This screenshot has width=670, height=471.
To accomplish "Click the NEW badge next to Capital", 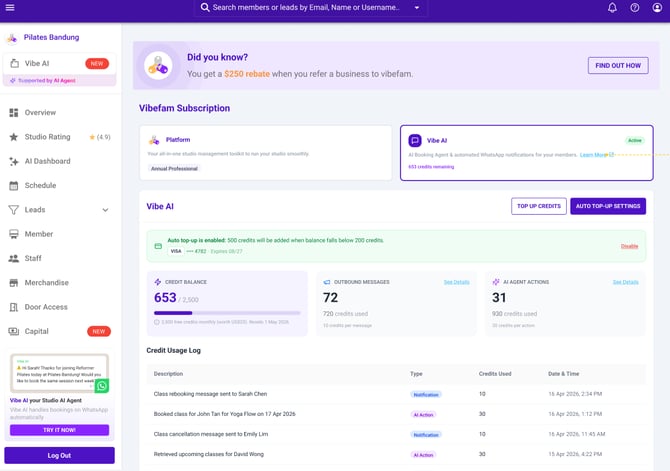I will click(x=99, y=331).
